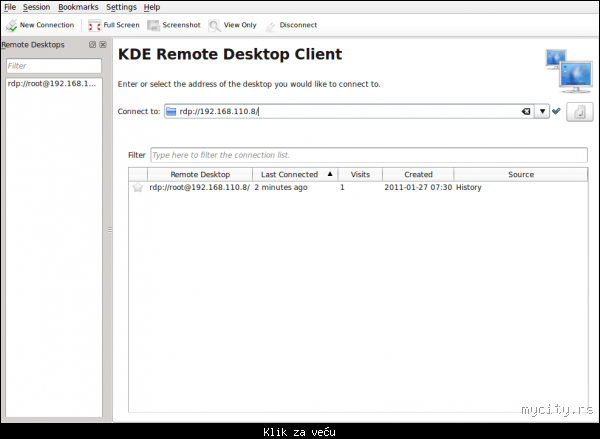Open the Help menu
This screenshot has width=600, height=439.
coord(152,7)
